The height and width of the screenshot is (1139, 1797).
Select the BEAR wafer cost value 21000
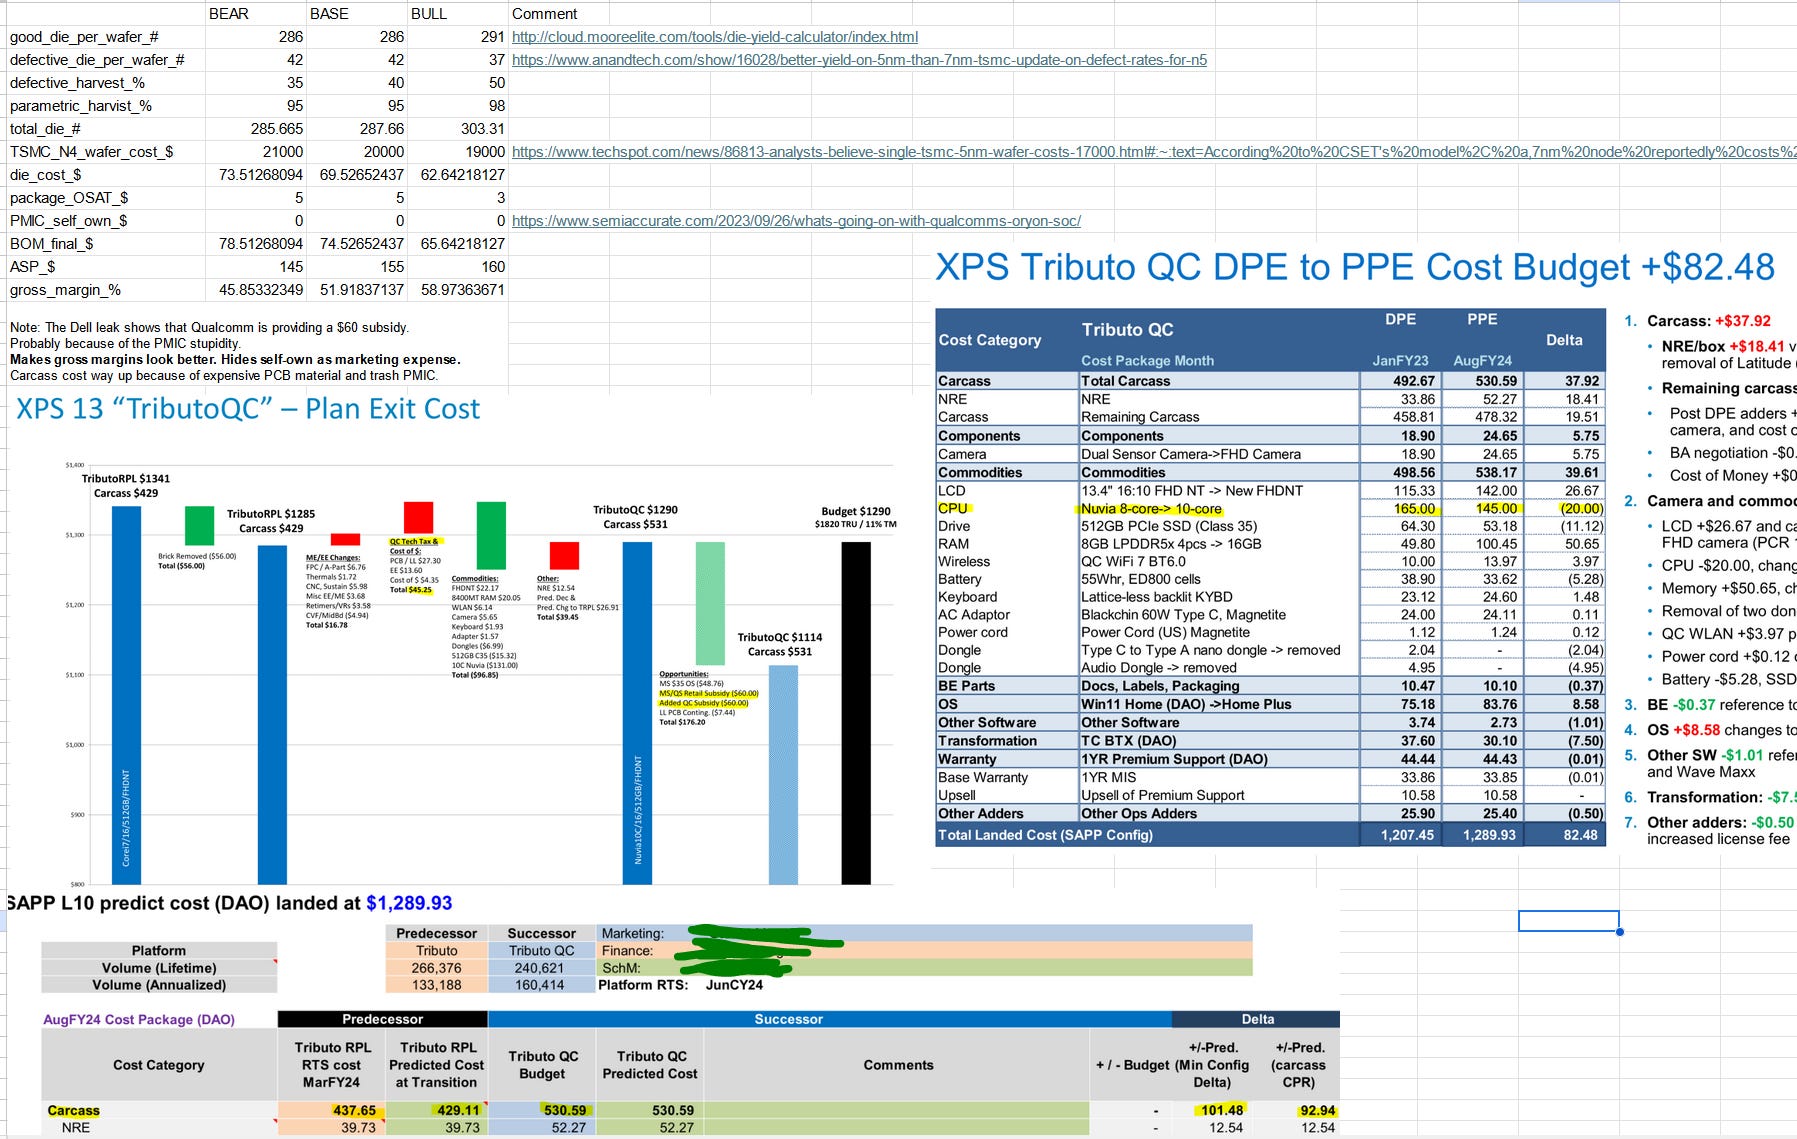click(283, 152)
